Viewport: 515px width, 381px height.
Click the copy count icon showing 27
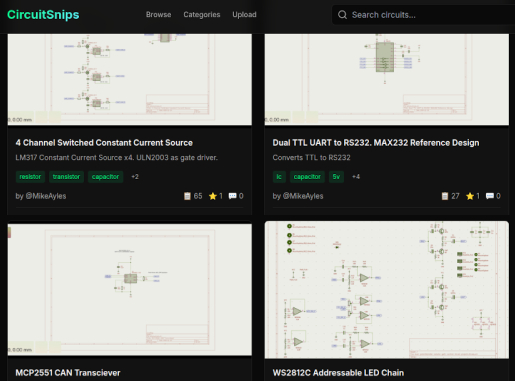pos(445,196)
